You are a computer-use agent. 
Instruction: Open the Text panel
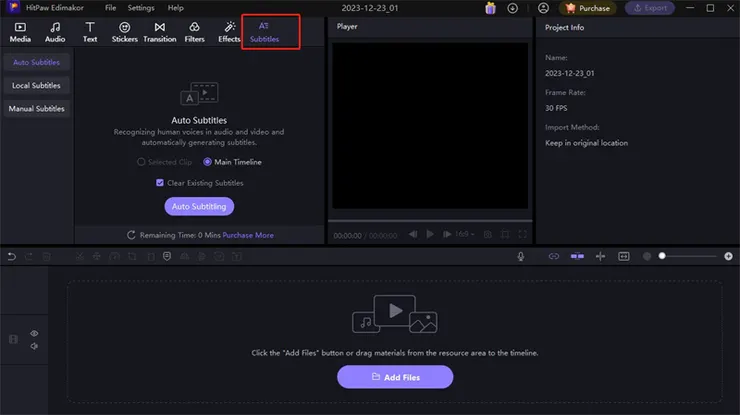click(x=90, y=32)
